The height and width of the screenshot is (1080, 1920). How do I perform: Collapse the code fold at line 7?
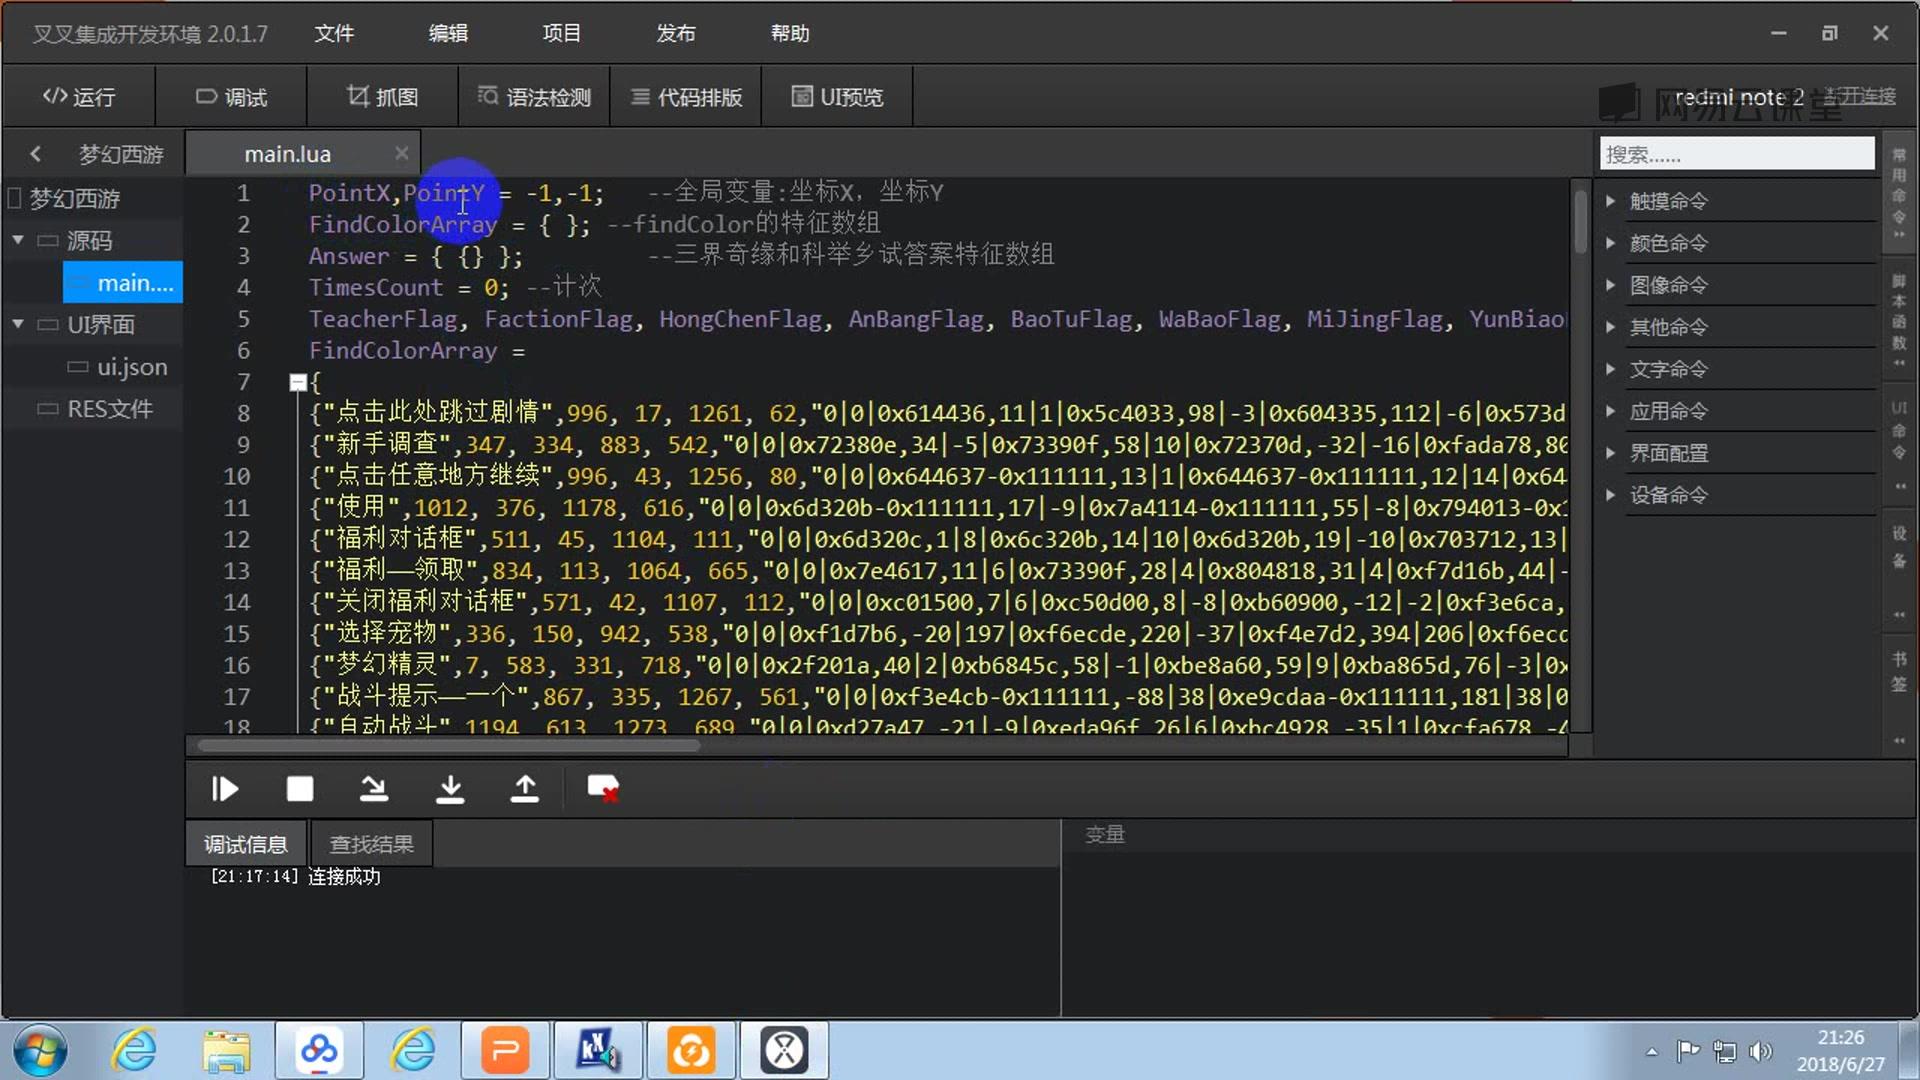click(297, 382)
